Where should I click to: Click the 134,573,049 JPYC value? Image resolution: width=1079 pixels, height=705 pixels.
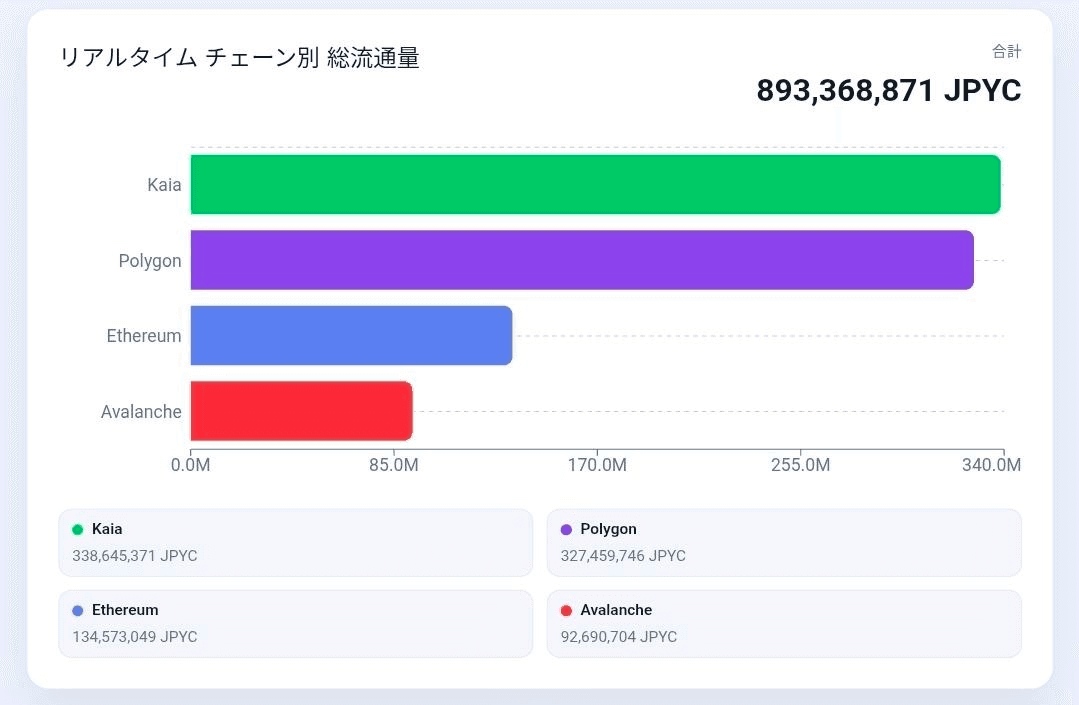(135, 637)
